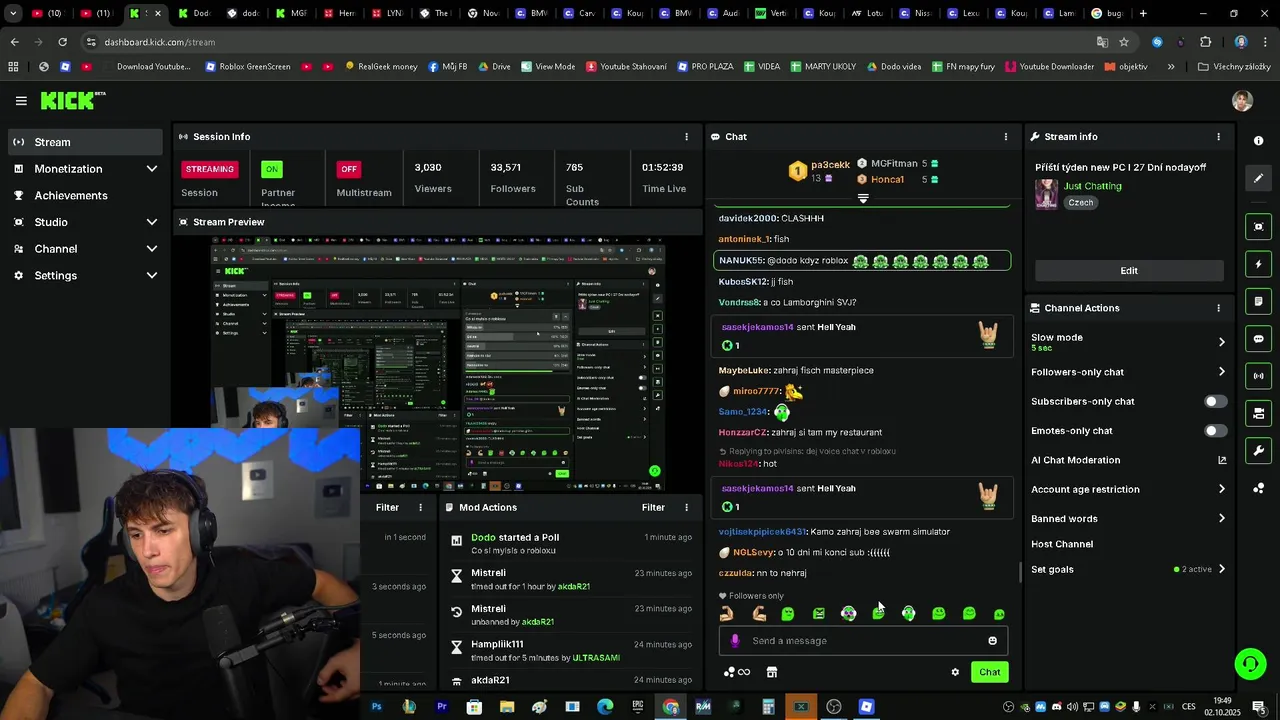Open the shop icon below message box
Viewport: 1280px width, 720px height.
pos(772,672)
